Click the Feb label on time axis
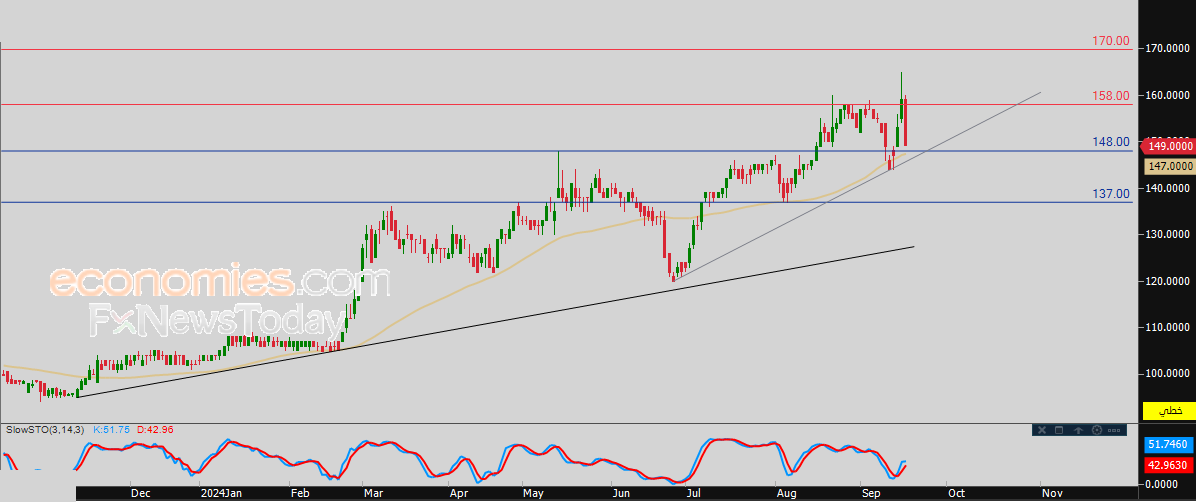The width and height of the screenshot is (1196, 502). click(301, 494)
